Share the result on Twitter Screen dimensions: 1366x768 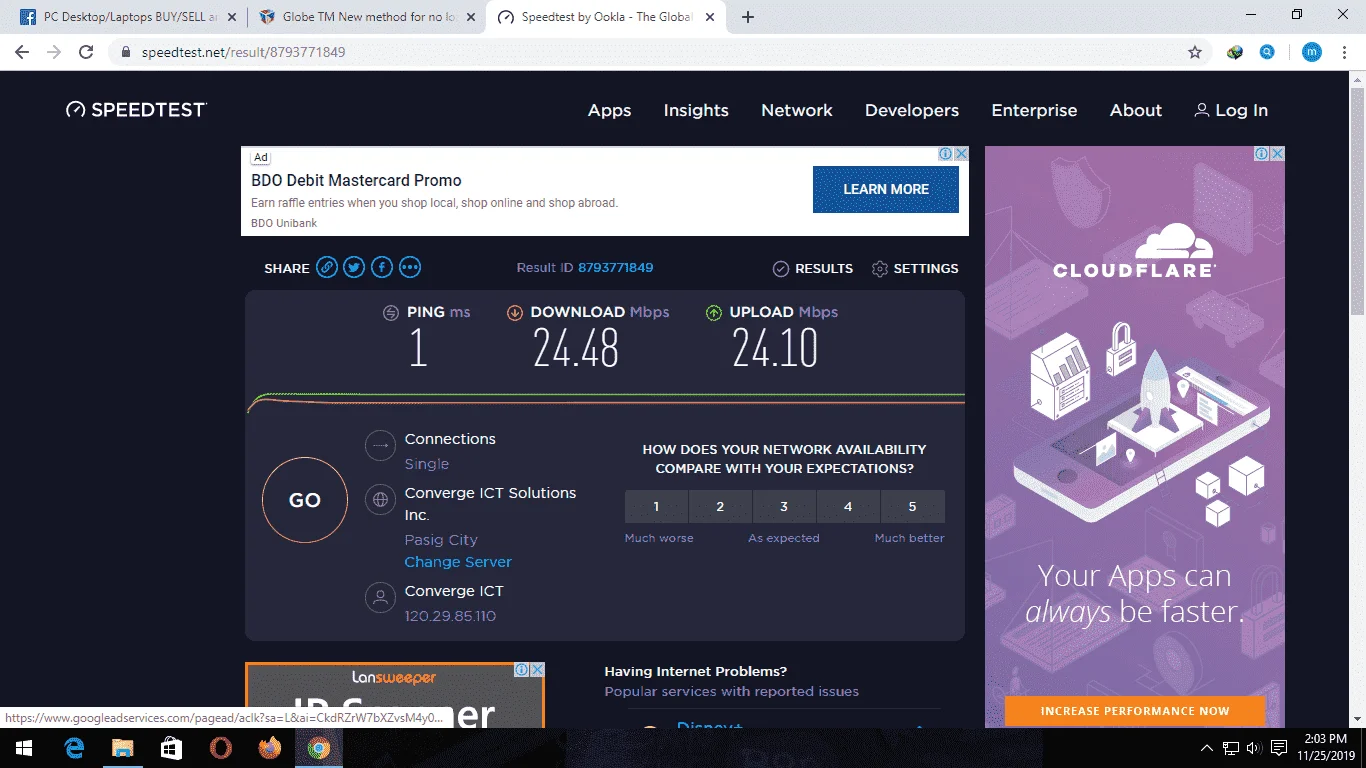pyautogui.click(x=354, y=268)
